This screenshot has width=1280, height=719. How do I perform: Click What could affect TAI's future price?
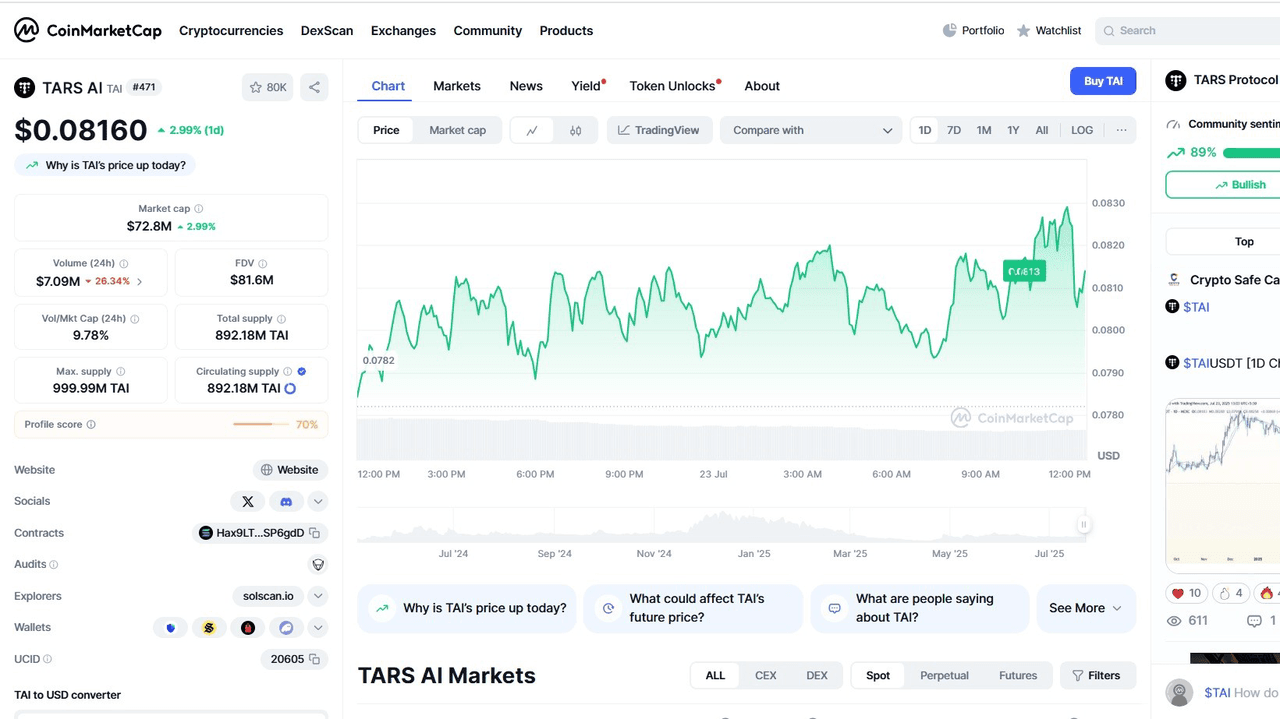(694, 608)
